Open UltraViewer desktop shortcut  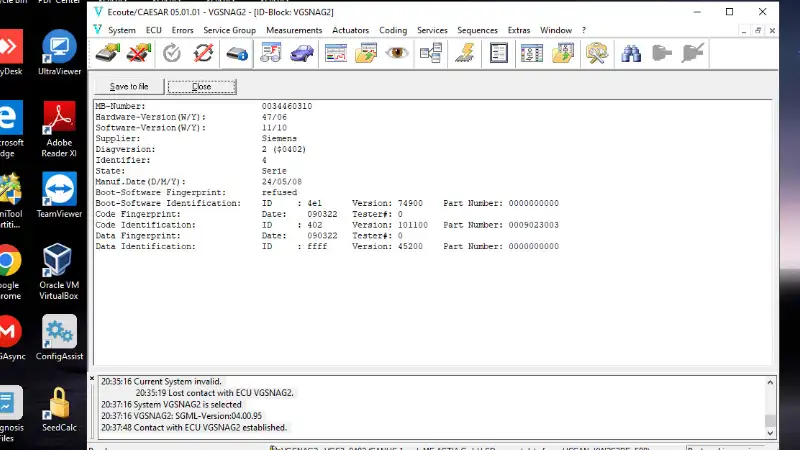click(59, 53)
